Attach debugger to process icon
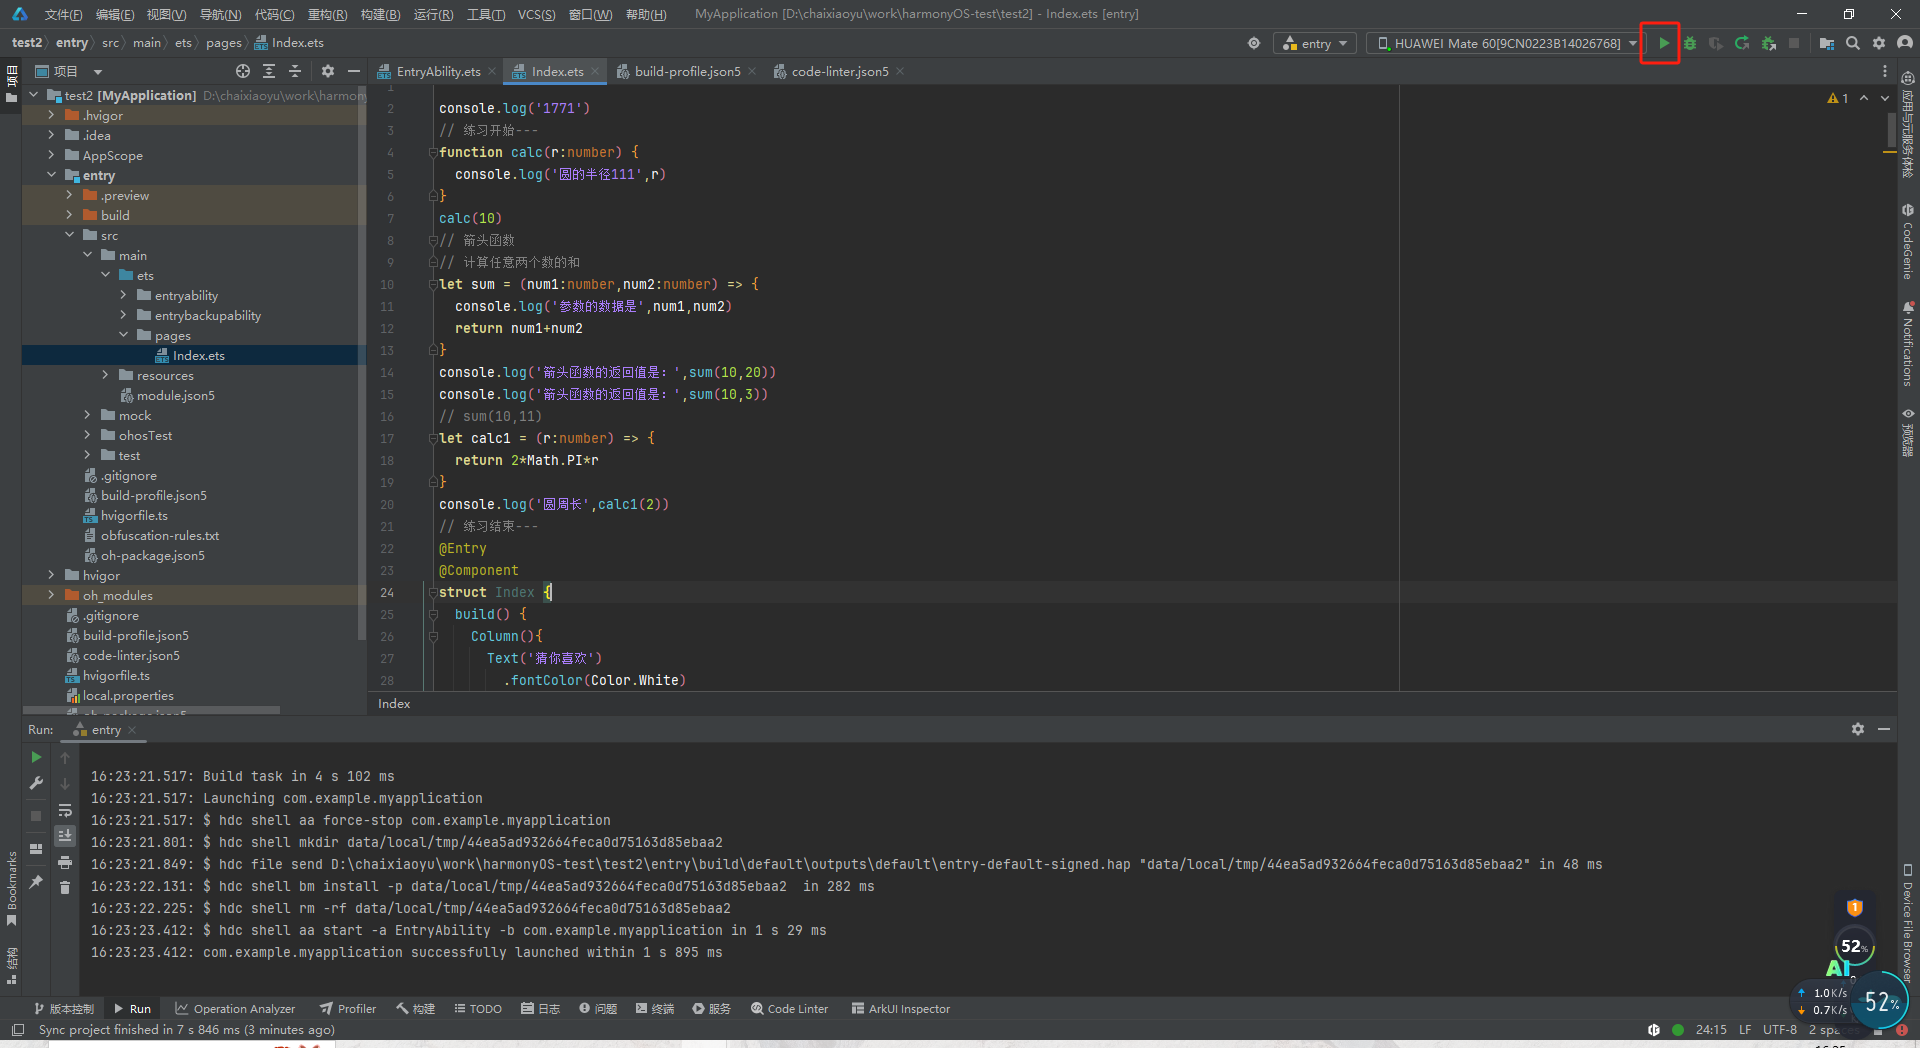The image size is (1920, 1048). click(x=1768, y=43)
